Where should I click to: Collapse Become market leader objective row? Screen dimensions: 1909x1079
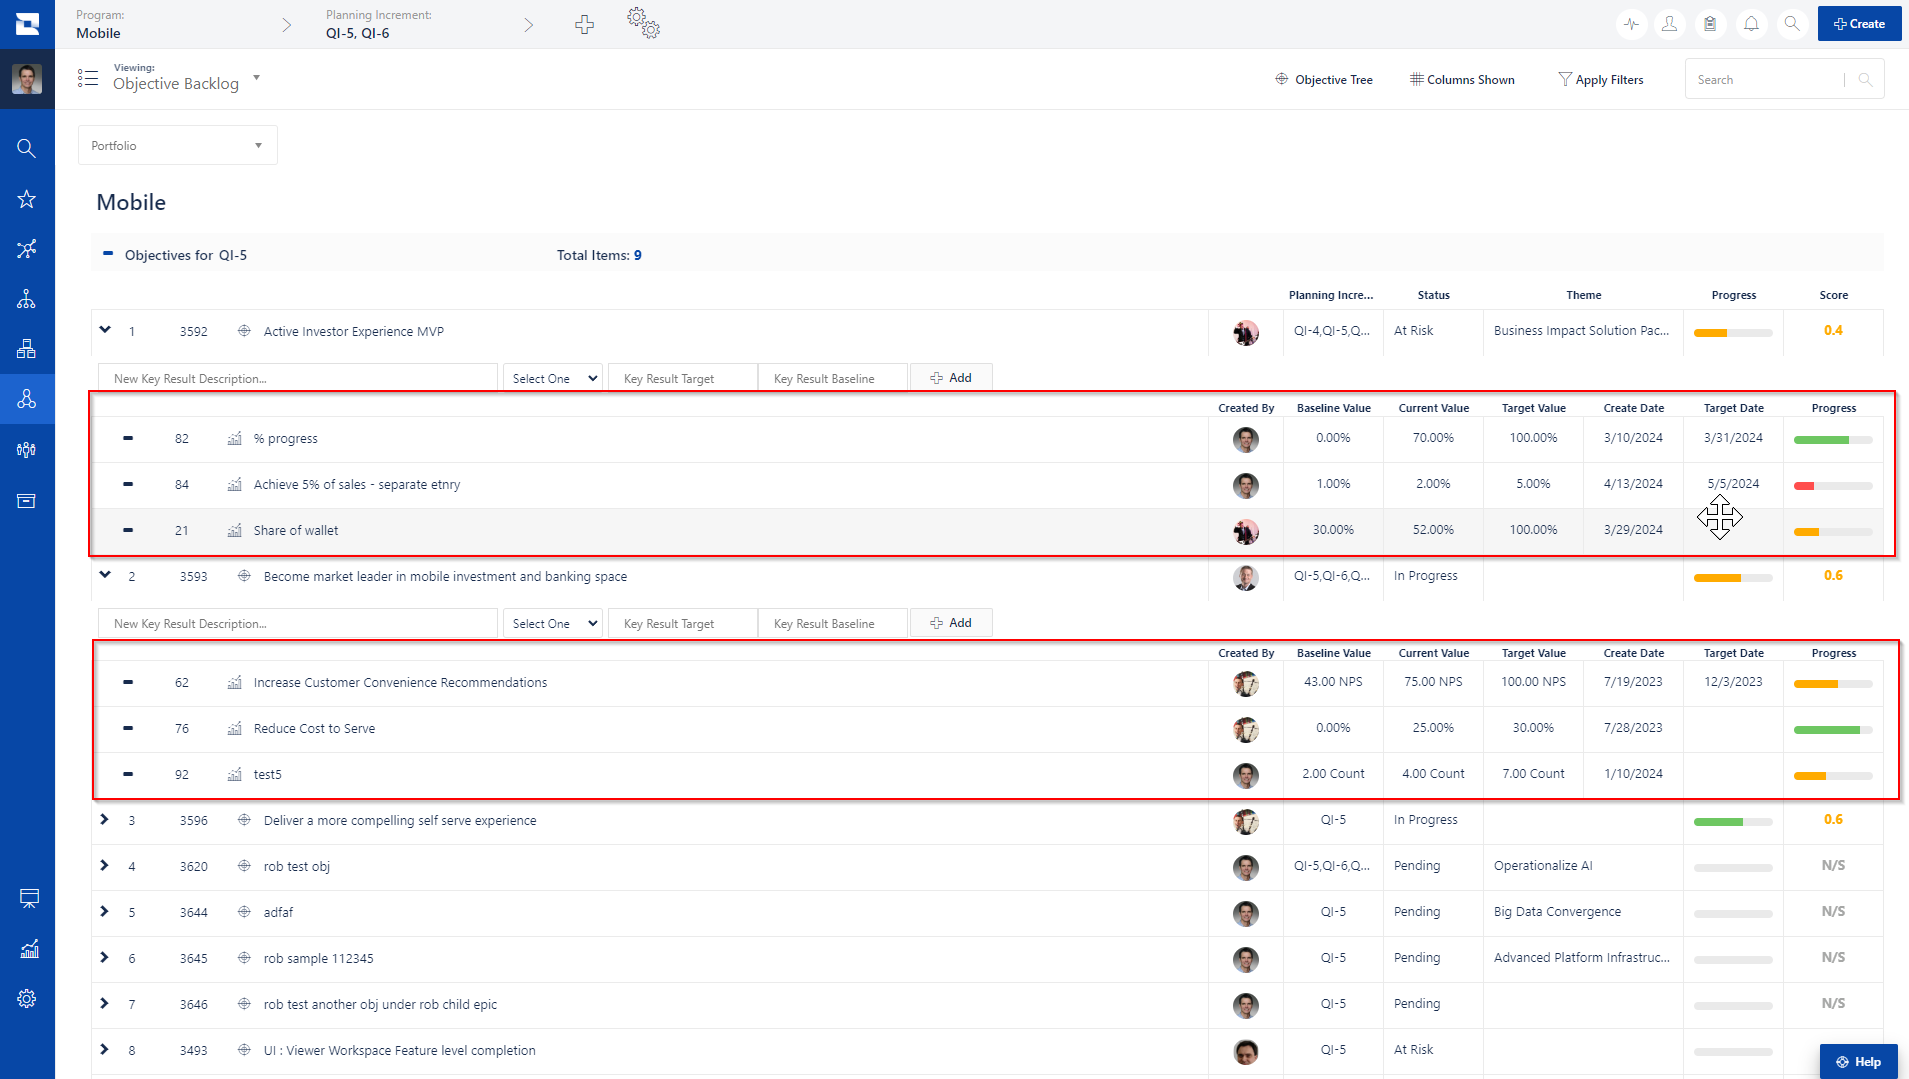(x=105, y=575)
